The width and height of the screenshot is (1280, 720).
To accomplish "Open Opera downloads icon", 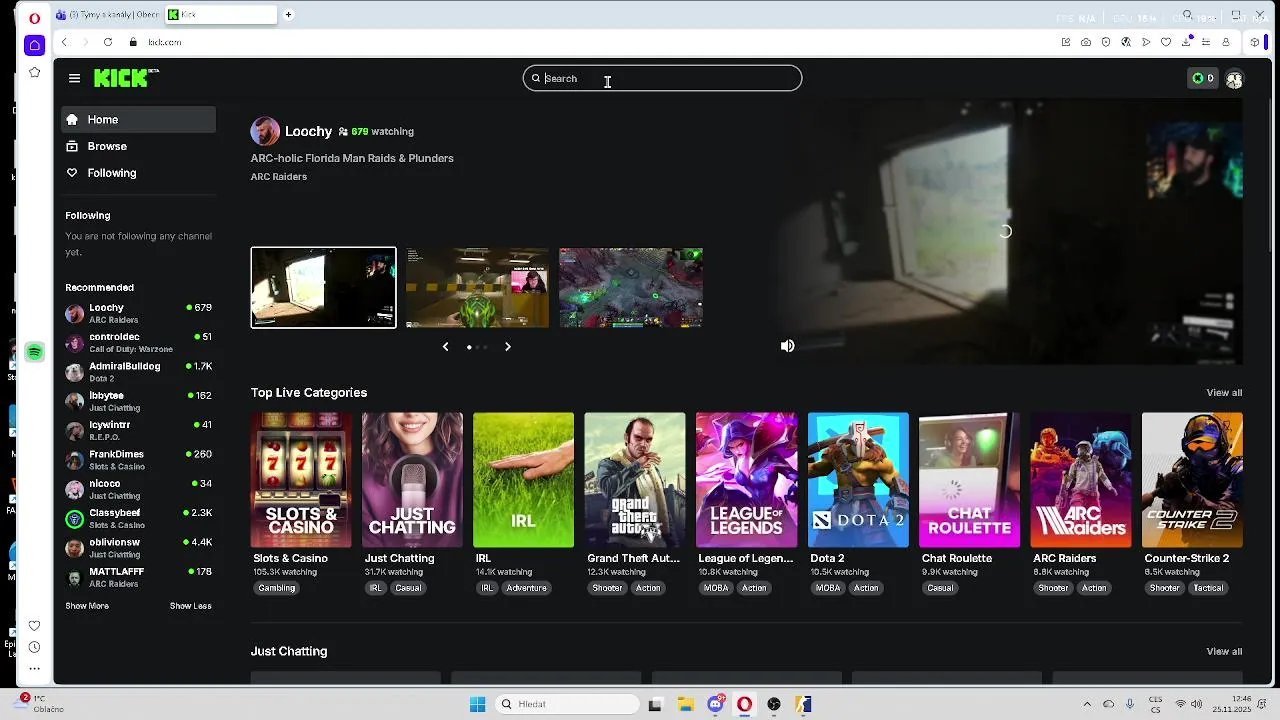I will 1187,41.
